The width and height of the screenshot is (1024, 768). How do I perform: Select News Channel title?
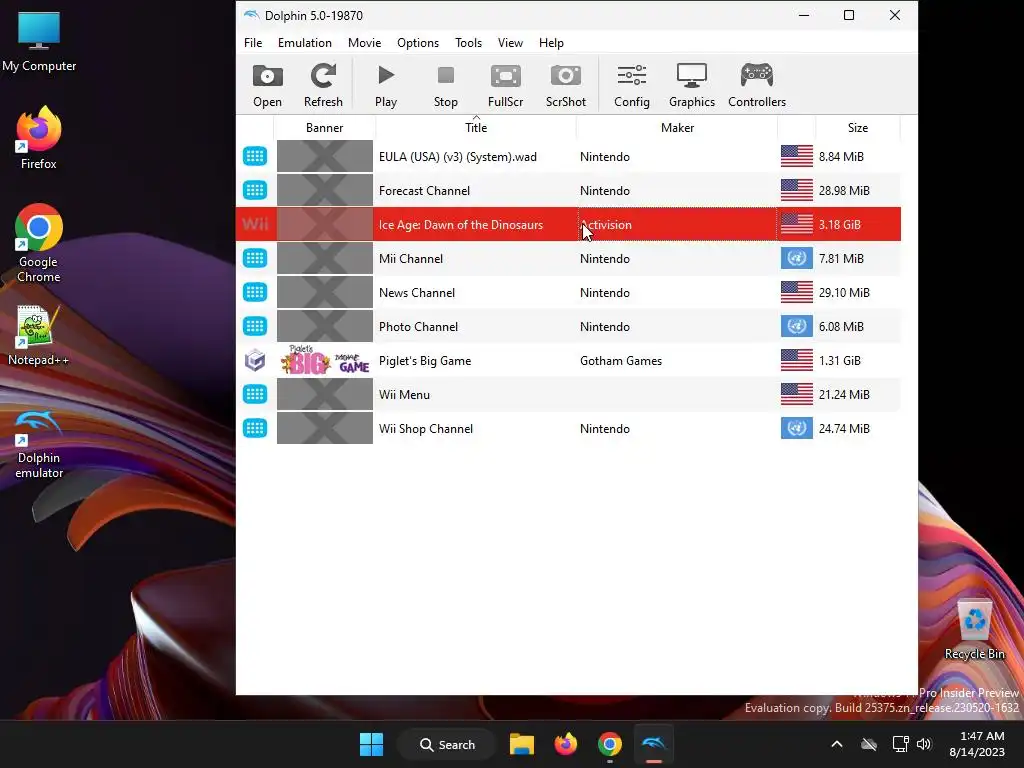click(x=417, y=293)
